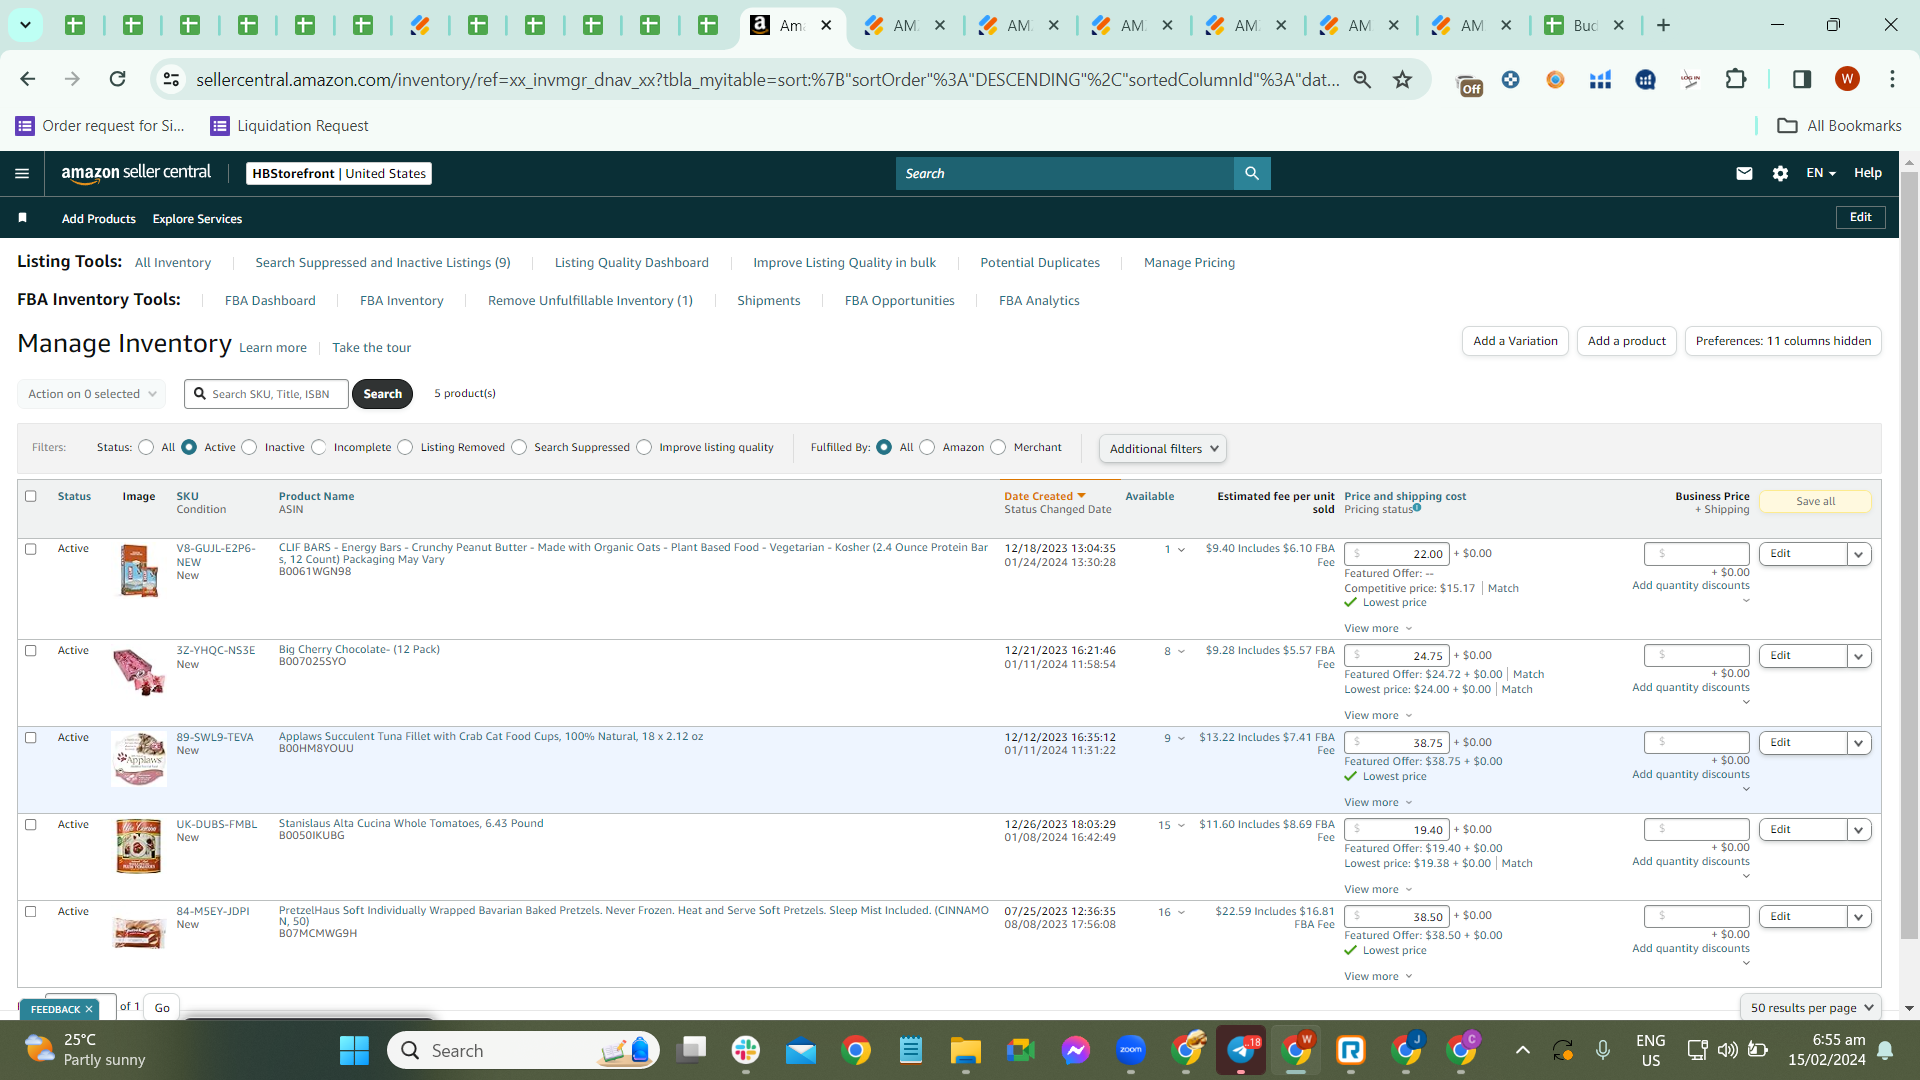Select the CLIF BARS row checkbox
1920x1080 pixels.
coord(31,549)
